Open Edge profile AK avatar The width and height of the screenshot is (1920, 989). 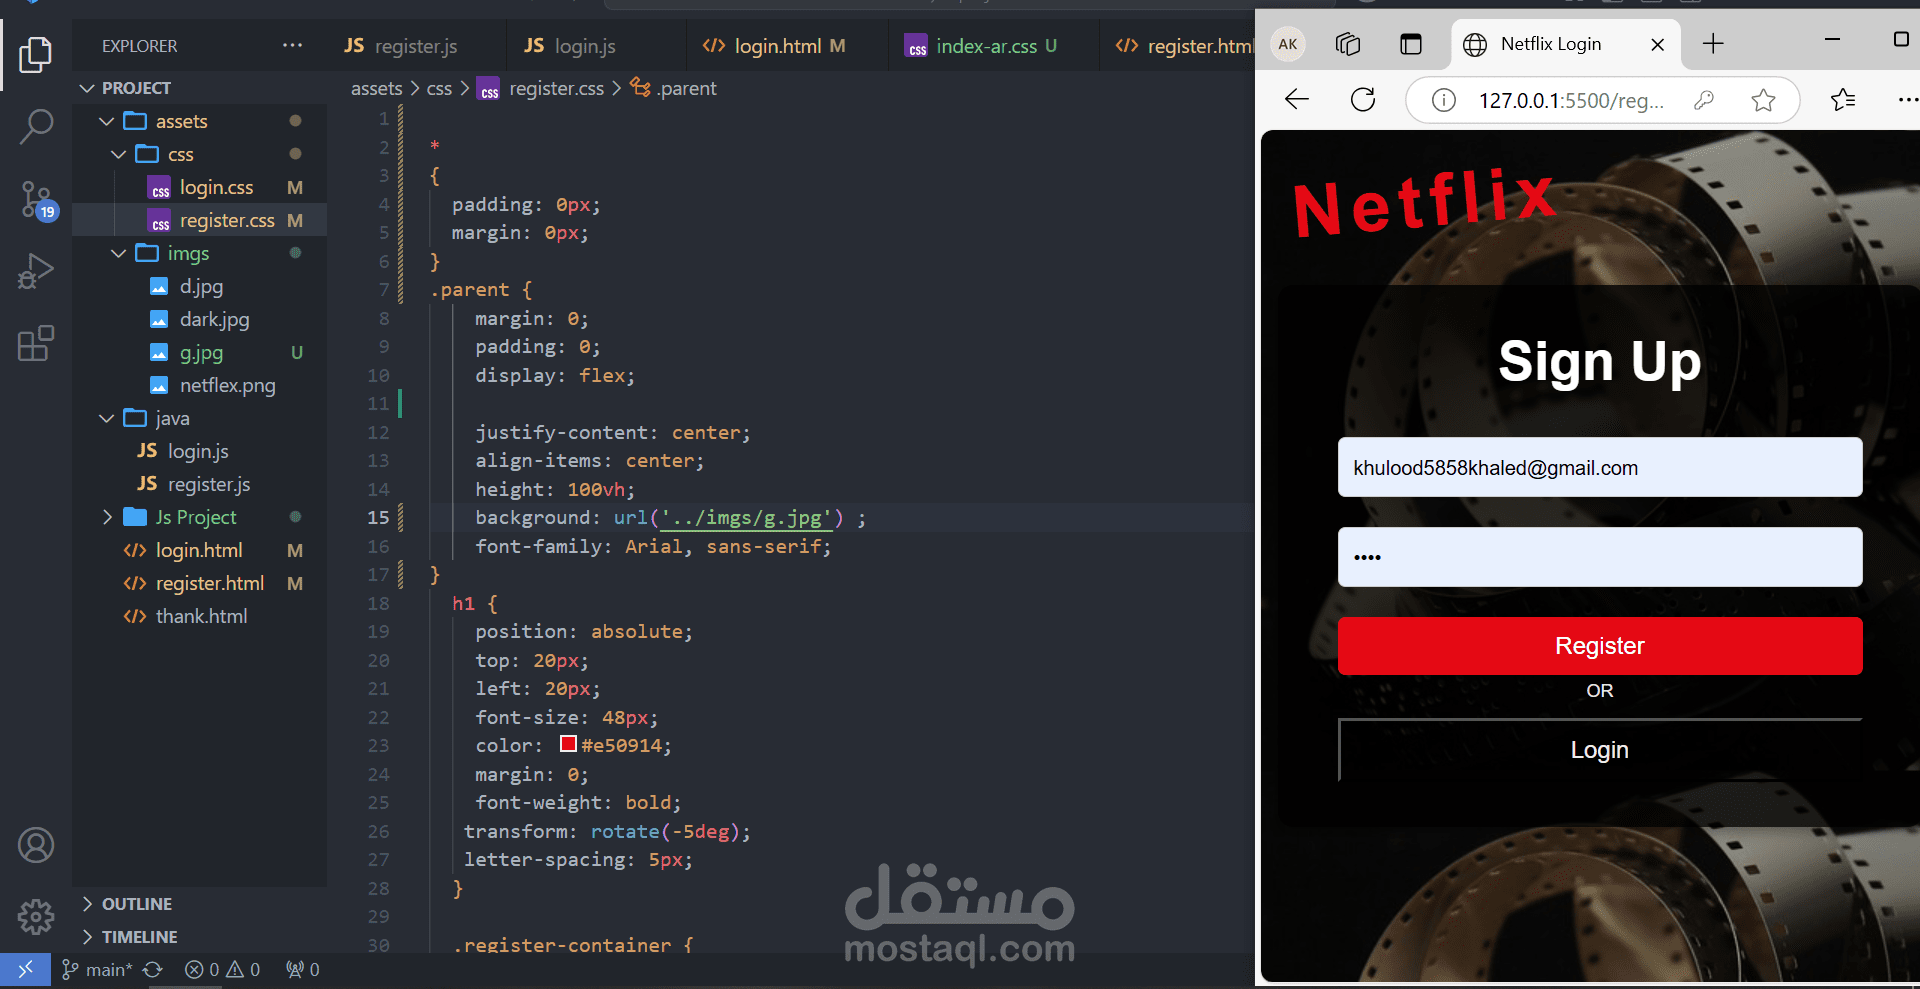click(1288, 44)
